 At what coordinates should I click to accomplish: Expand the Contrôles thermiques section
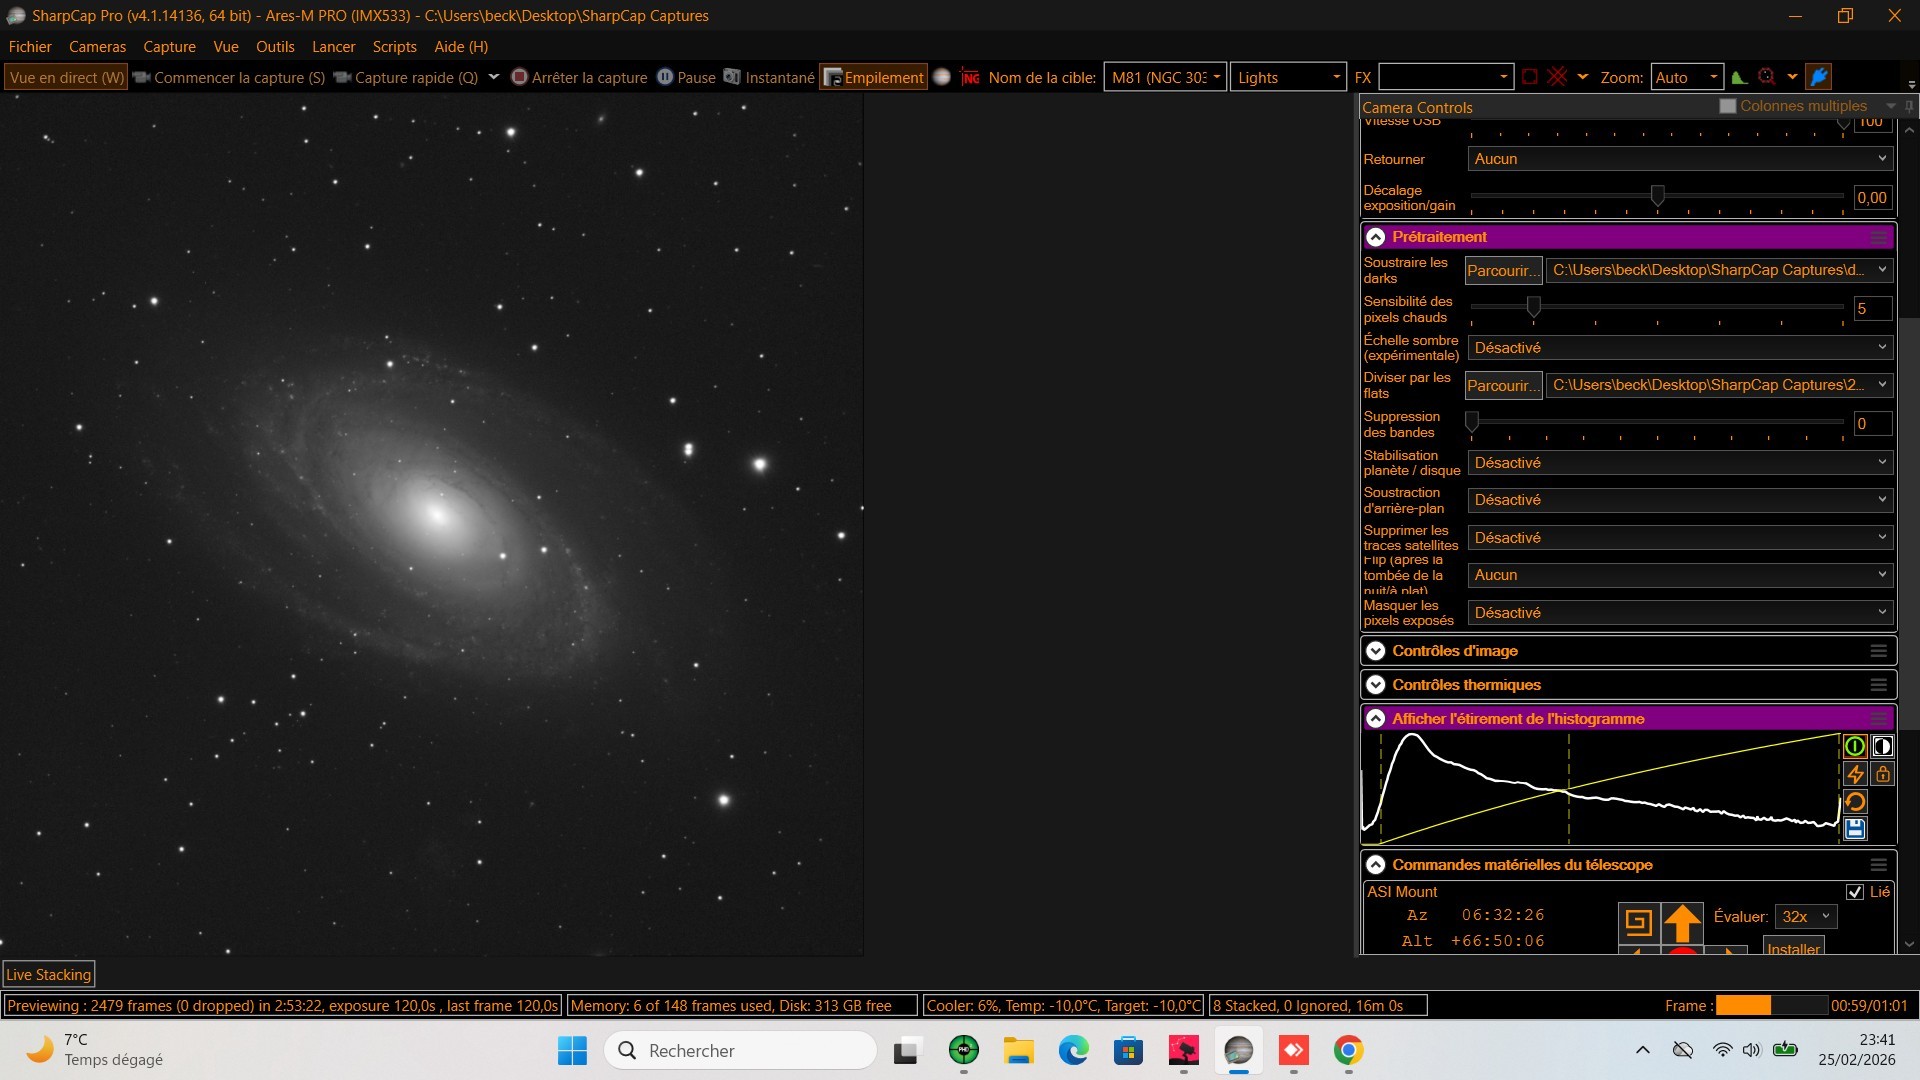pyautogui.click(x=1375, y=685)
